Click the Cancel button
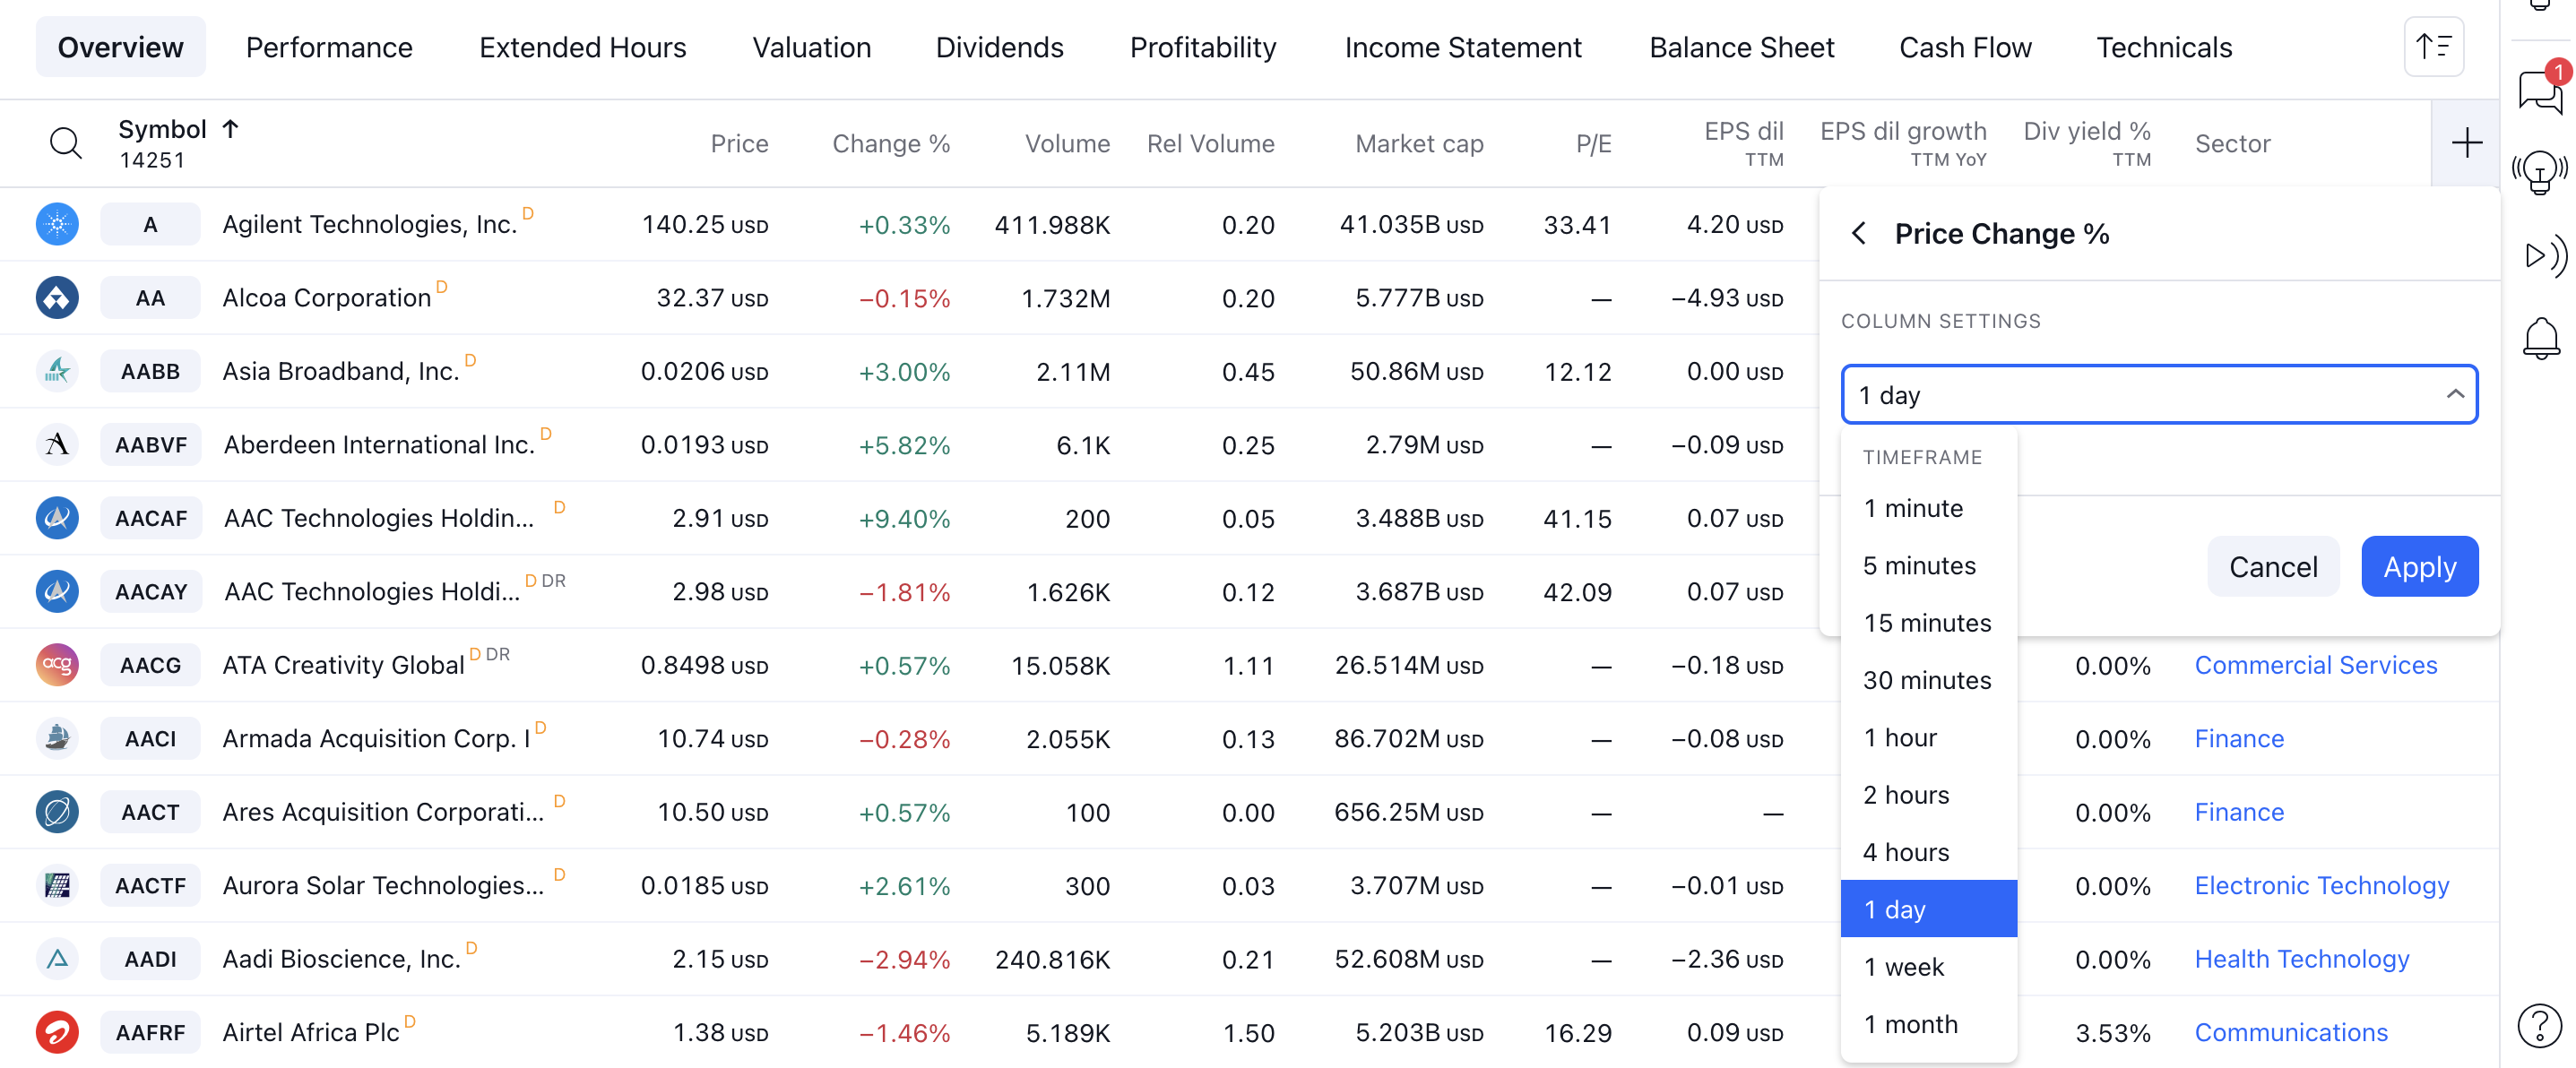 click(x=2272, y=566)
